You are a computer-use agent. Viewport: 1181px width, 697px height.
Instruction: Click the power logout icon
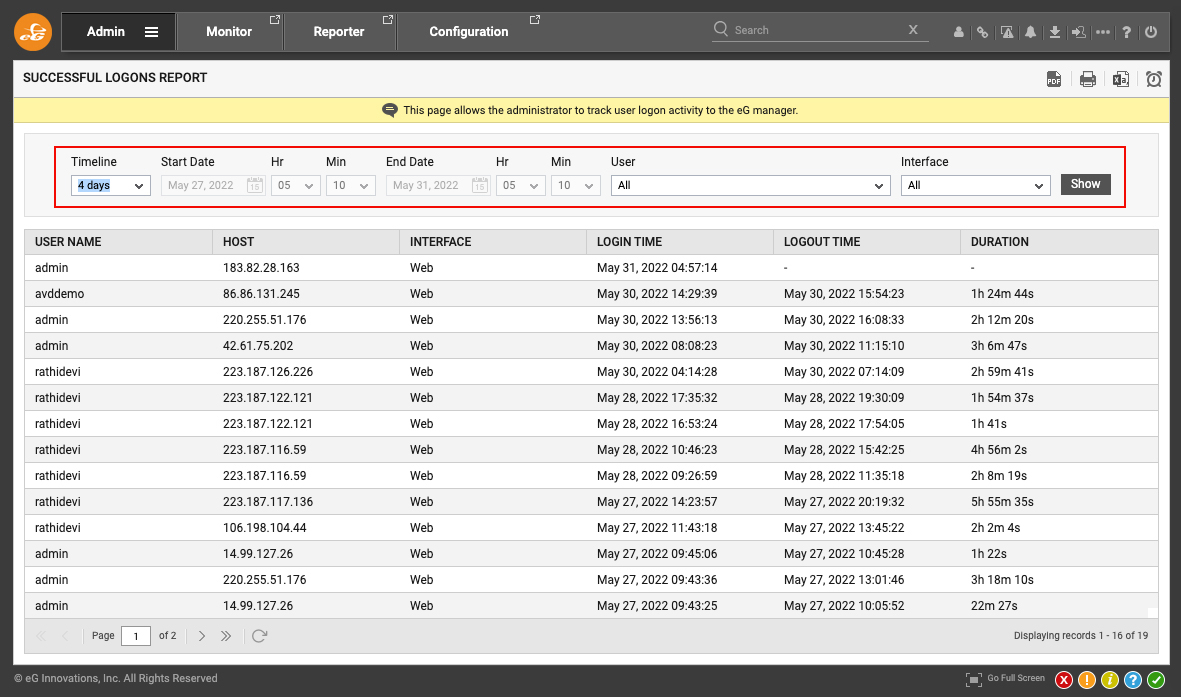pos(1151,32)
